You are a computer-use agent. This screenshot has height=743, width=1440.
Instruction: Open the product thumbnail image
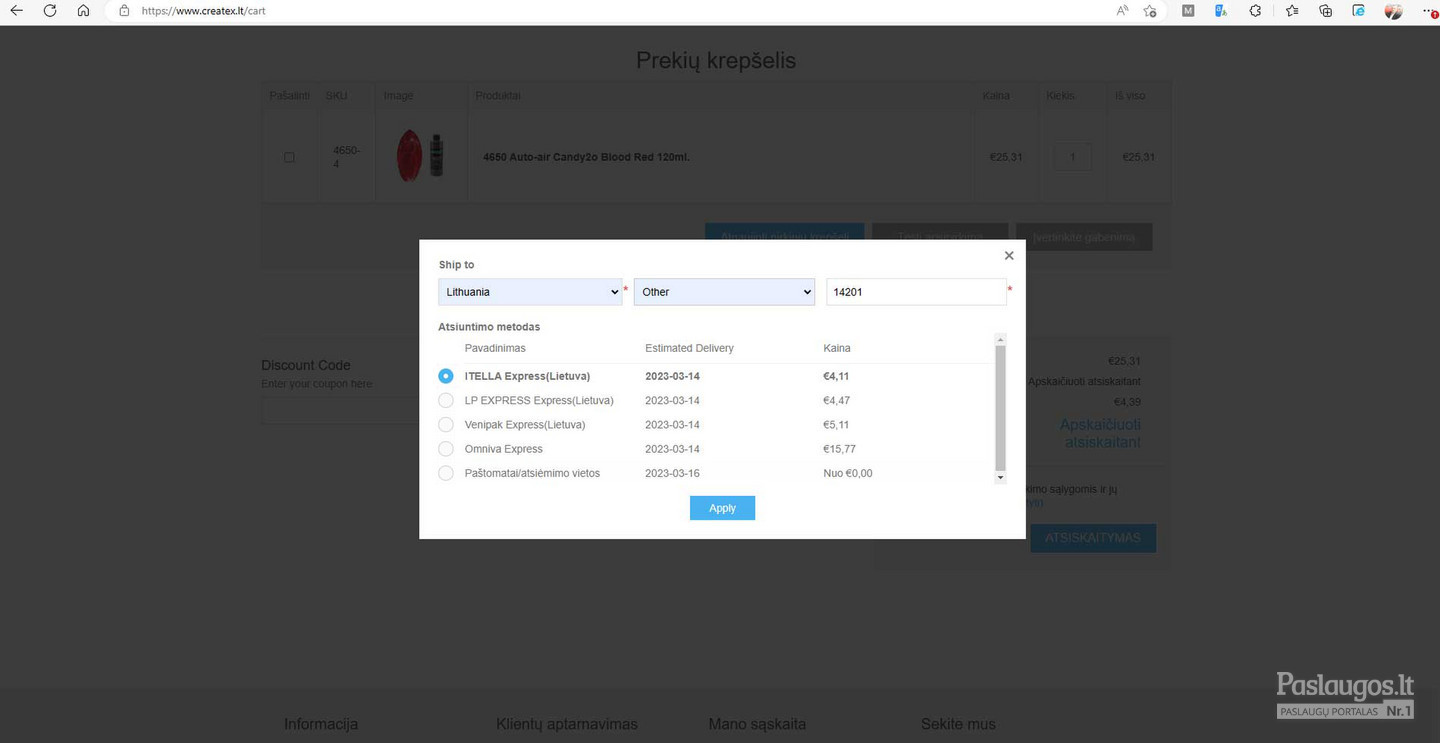420,155
